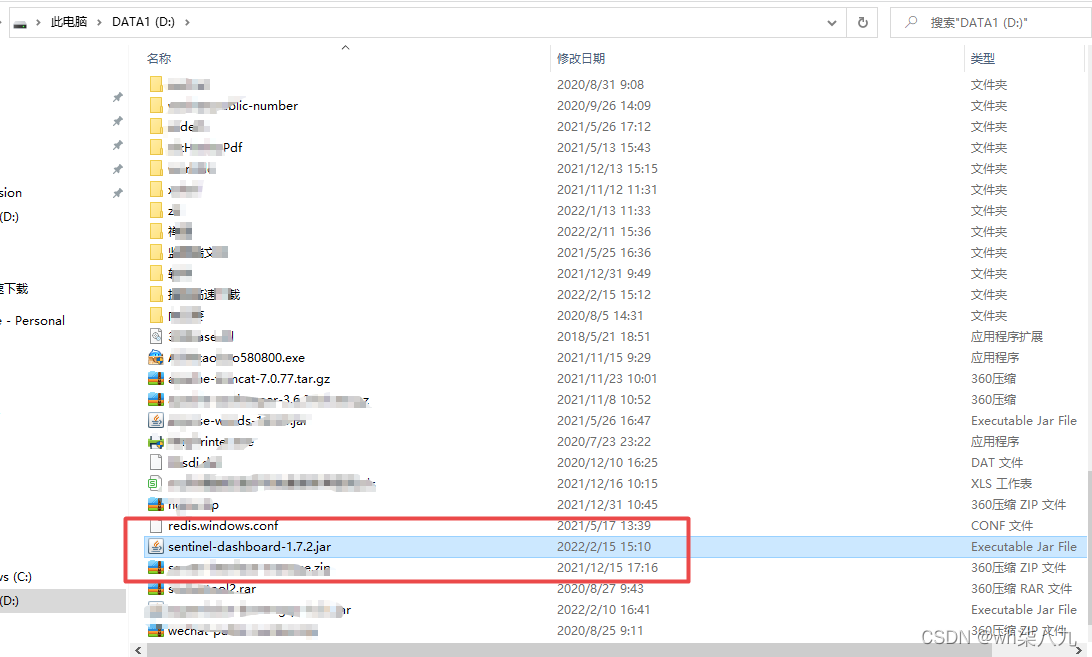
Task: Select the folder ending in blic-number
Action: [233, 106]
